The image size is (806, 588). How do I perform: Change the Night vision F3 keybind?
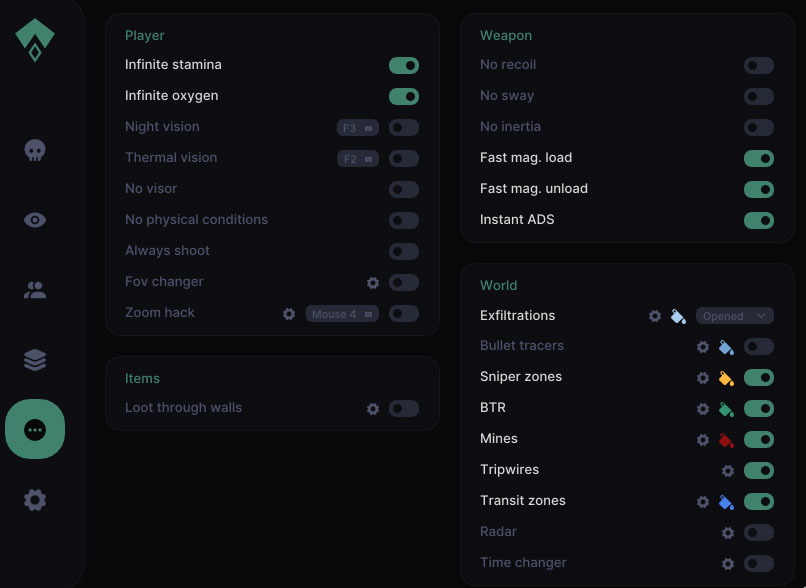357,128
